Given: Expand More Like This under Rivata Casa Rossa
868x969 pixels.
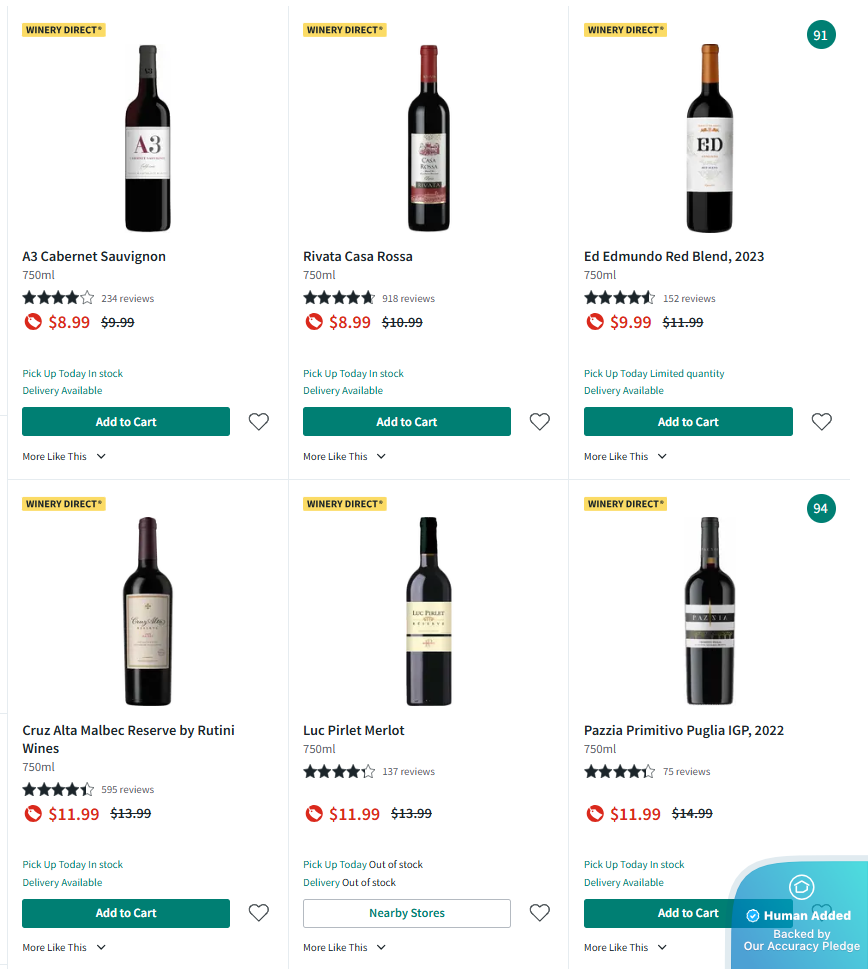Looking at the screenshot, I should pyautogui.click(x=345, y=457).
